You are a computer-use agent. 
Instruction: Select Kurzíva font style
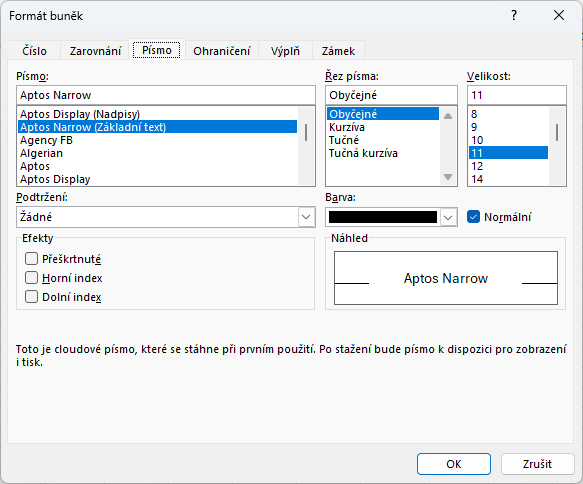383,127
